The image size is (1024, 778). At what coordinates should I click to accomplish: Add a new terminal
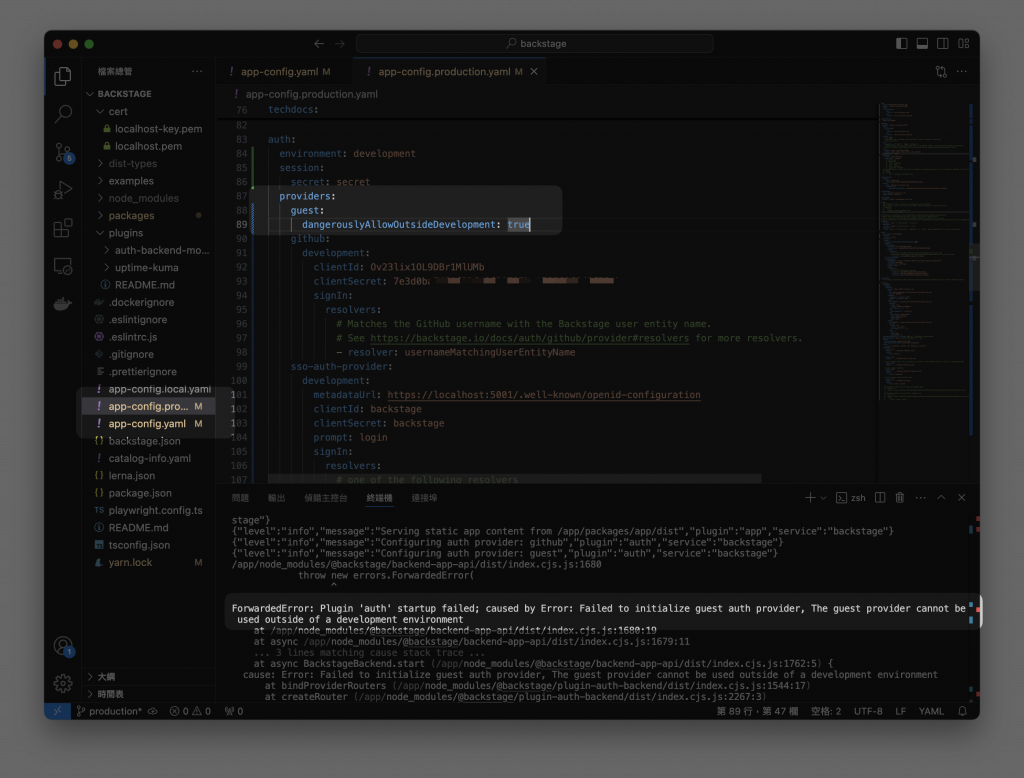click(x=810, y=498)
